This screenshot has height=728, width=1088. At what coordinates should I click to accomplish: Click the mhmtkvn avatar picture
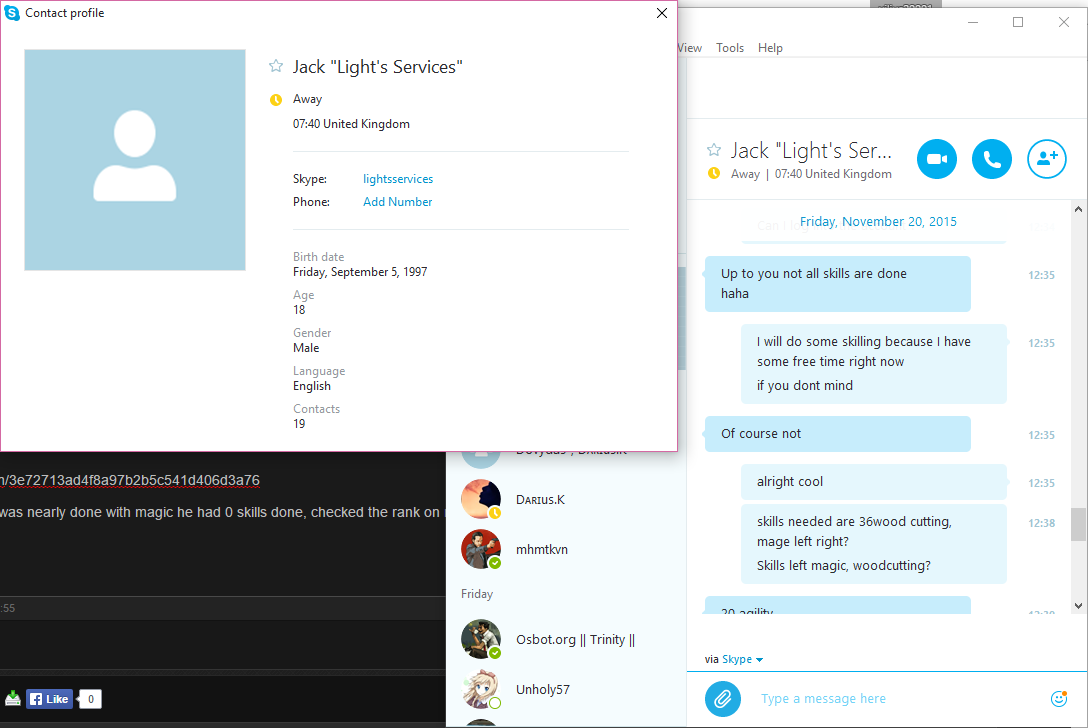481,549
